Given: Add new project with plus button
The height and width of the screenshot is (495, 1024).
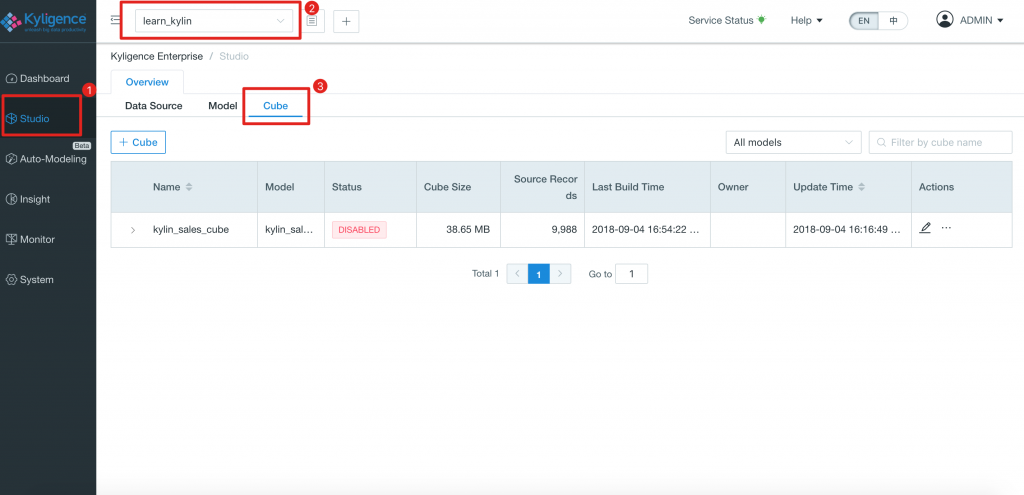Looking at the screenshot, I should click(346, 22).
